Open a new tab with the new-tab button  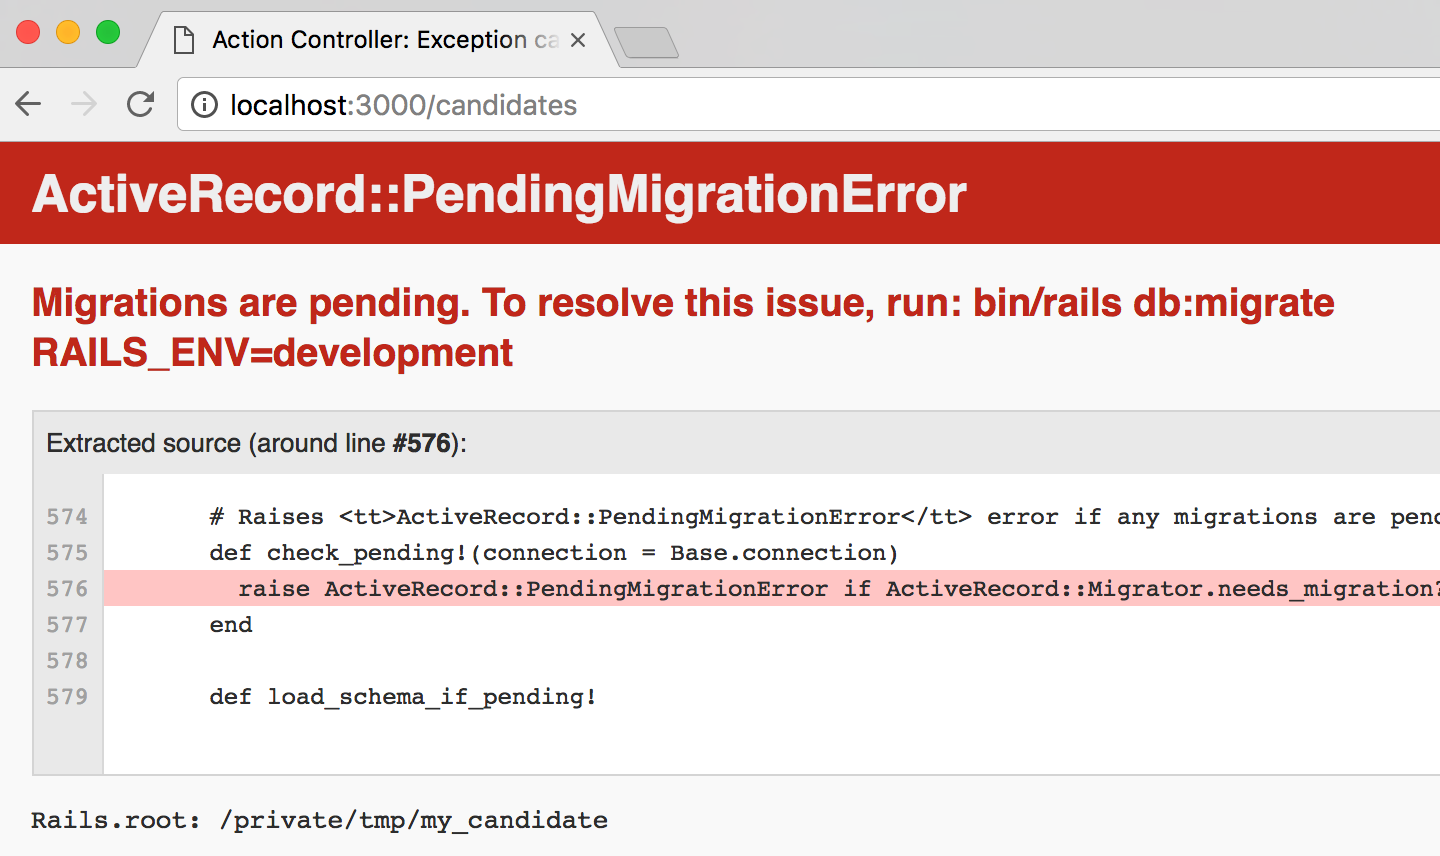pos(646,42)
